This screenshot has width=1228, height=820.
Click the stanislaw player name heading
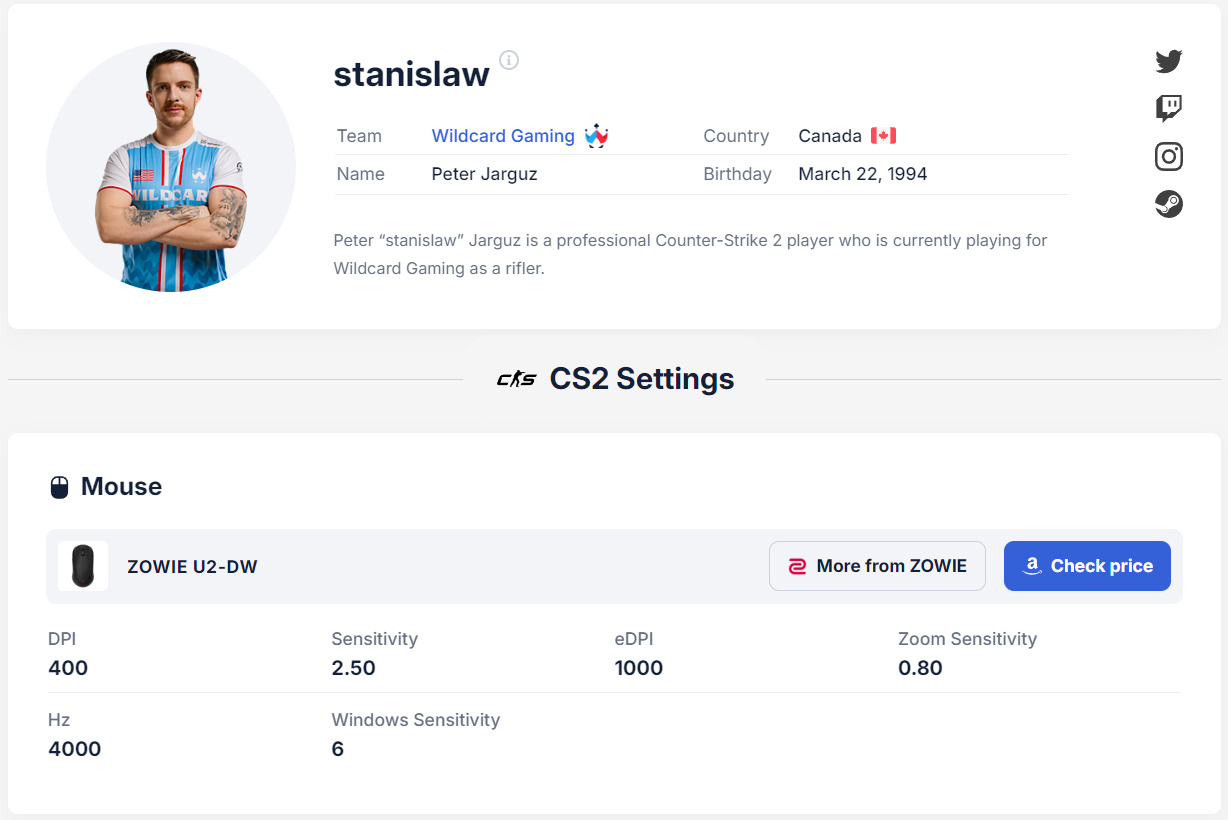(411, 73)
